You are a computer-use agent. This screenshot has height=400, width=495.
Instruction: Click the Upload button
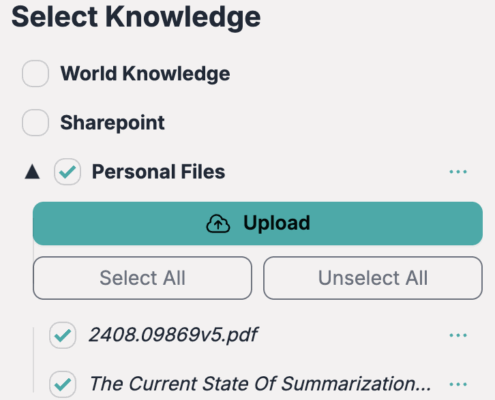tap(258, 223)
